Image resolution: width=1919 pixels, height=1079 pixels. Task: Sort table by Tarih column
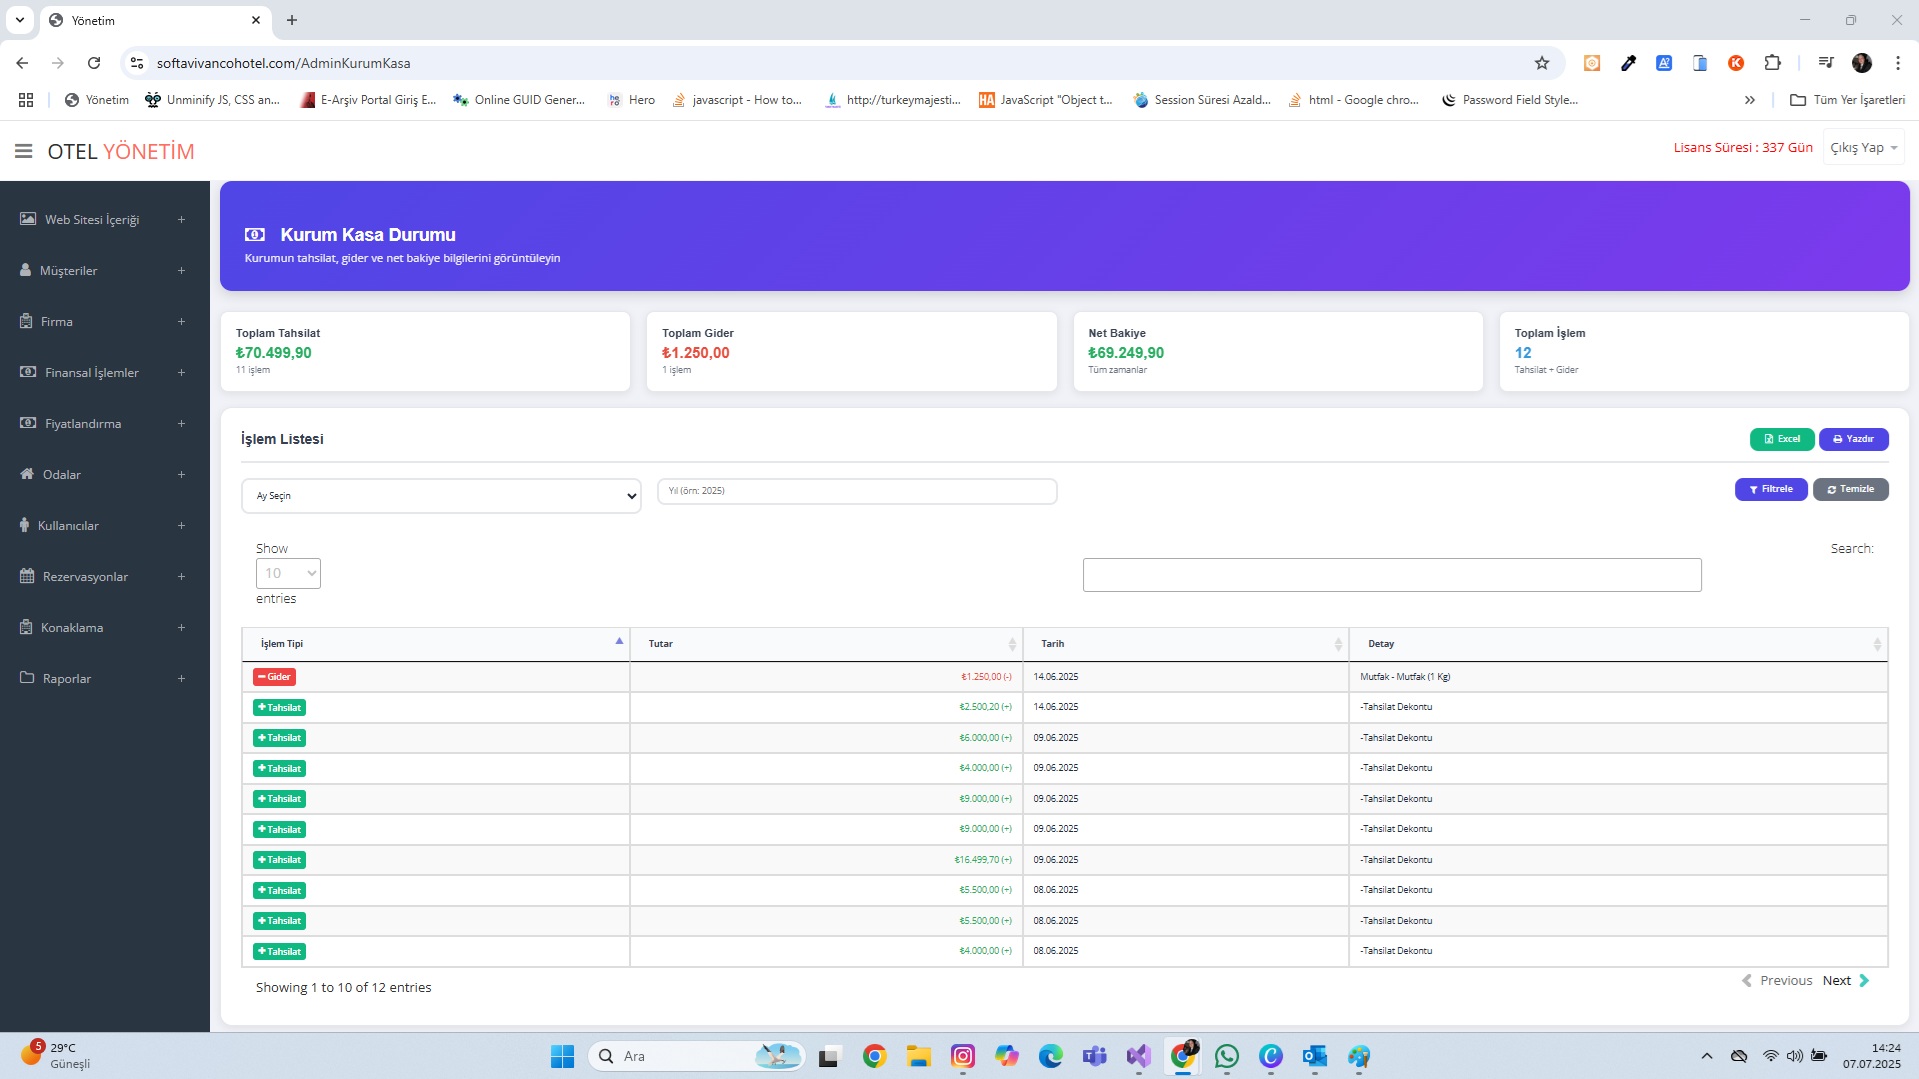tap(1185, 644)
